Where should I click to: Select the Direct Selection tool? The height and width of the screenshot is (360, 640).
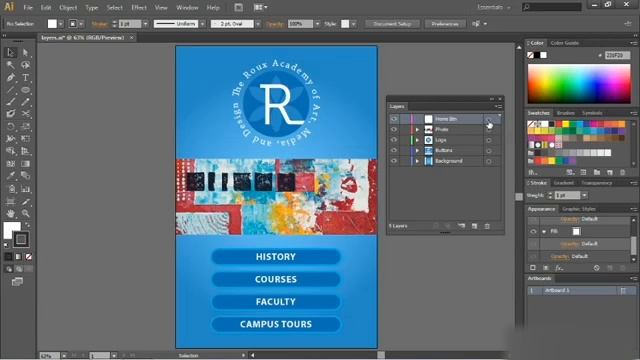[x=25, y=52]
